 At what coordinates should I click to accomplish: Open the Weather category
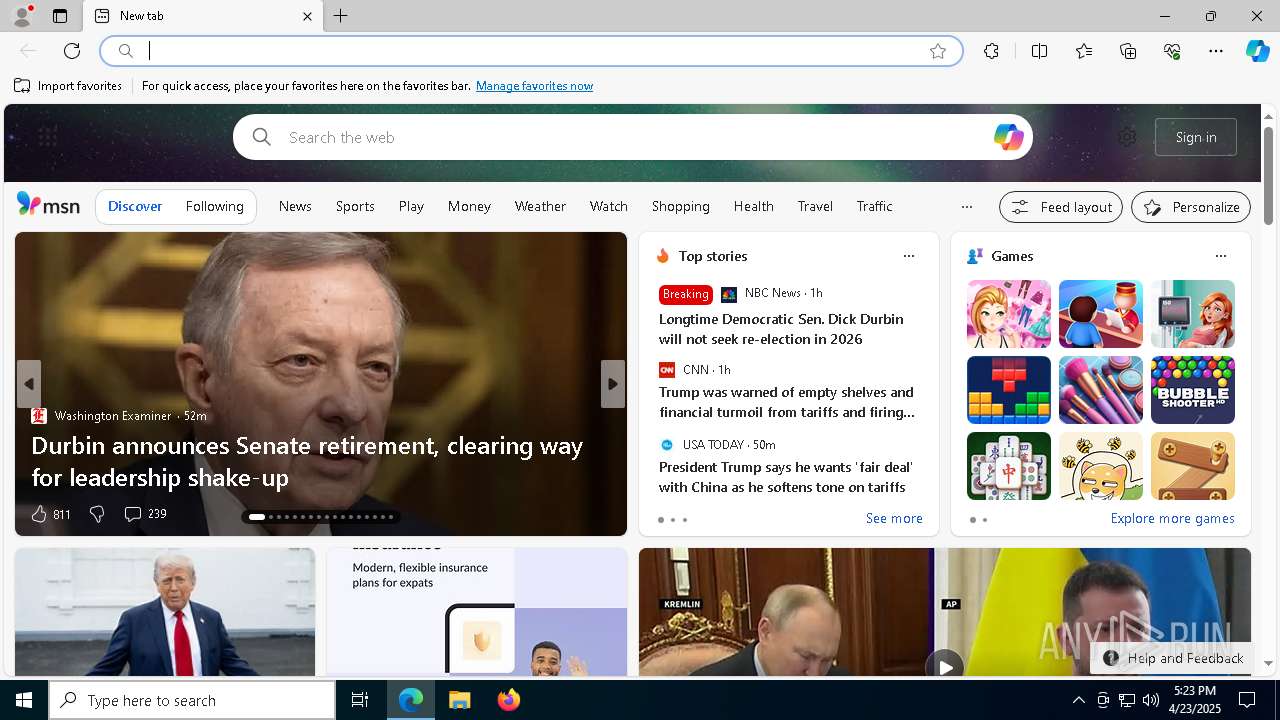pos(540,206)
